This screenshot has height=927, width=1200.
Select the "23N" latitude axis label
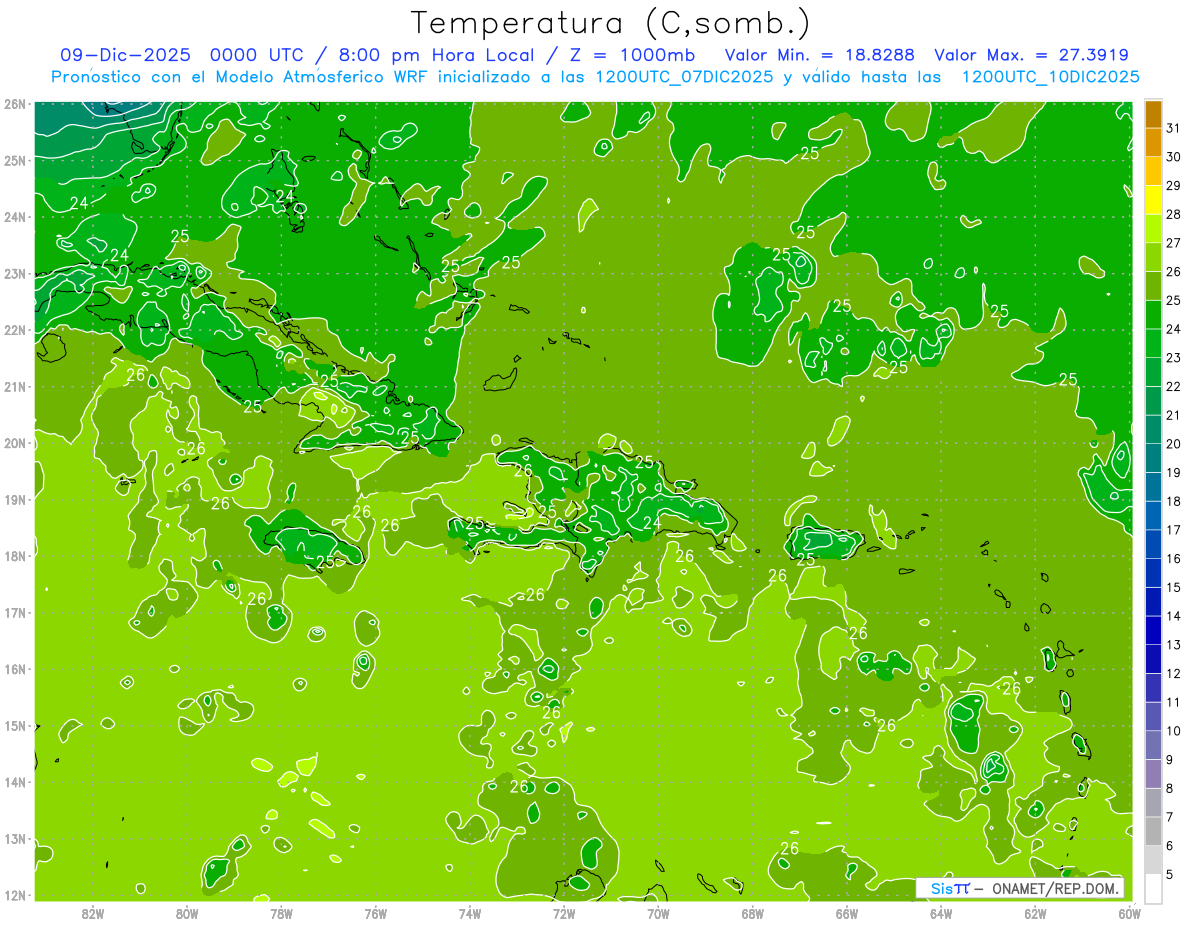pyautogui.click(x=14, y=273)
